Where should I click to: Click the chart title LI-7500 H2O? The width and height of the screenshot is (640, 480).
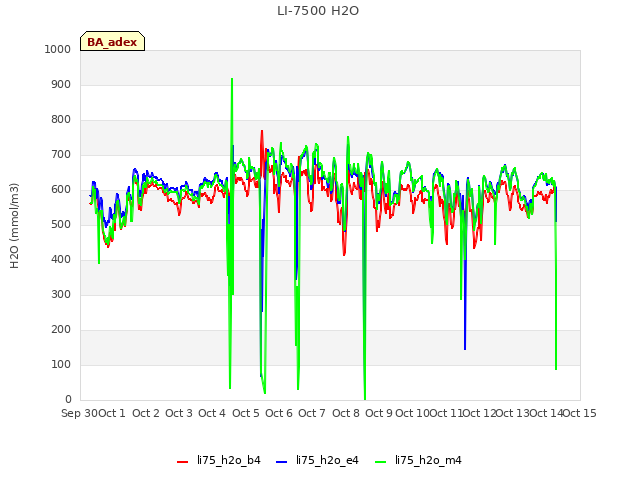(x=318, y=11)
